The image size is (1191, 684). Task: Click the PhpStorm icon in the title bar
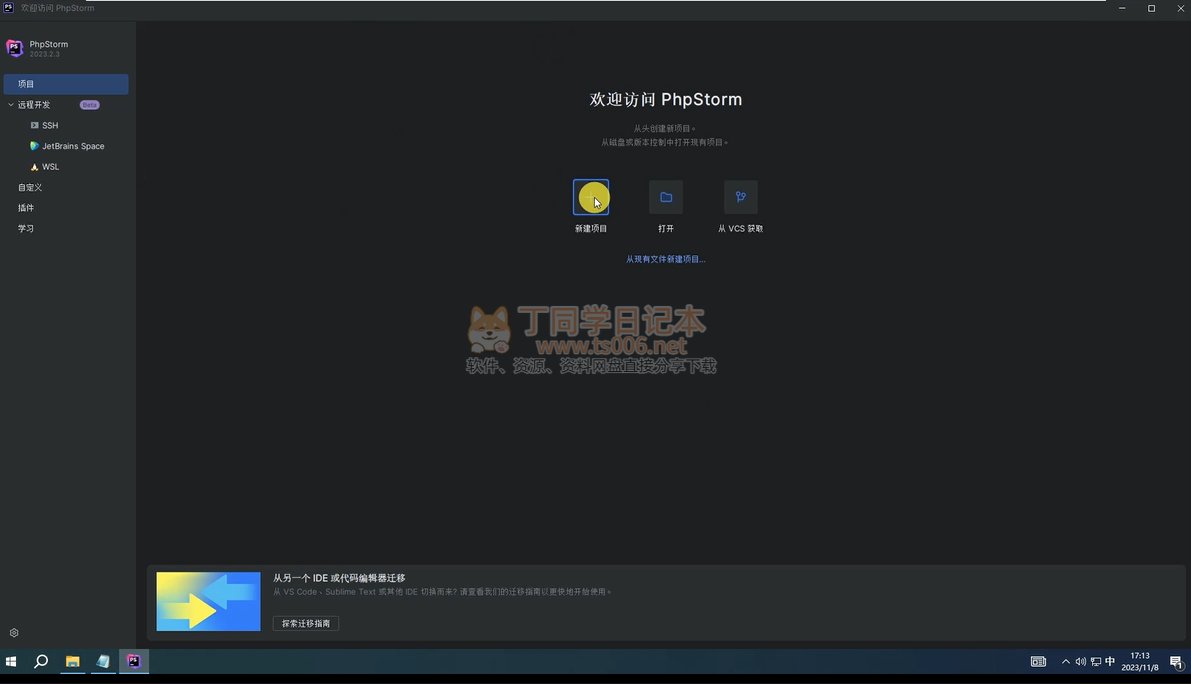[x=8, y=8]
